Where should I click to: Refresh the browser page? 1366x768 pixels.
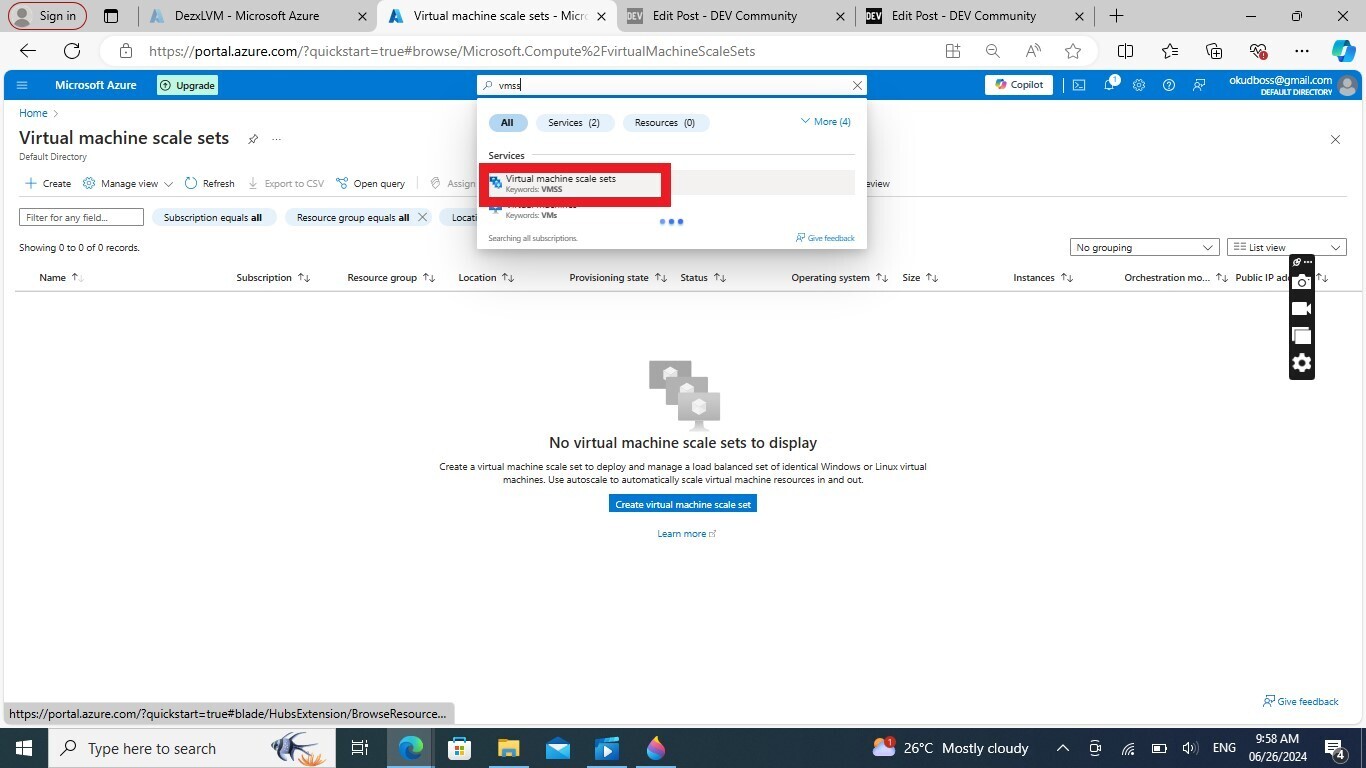[x=72, y=51]
